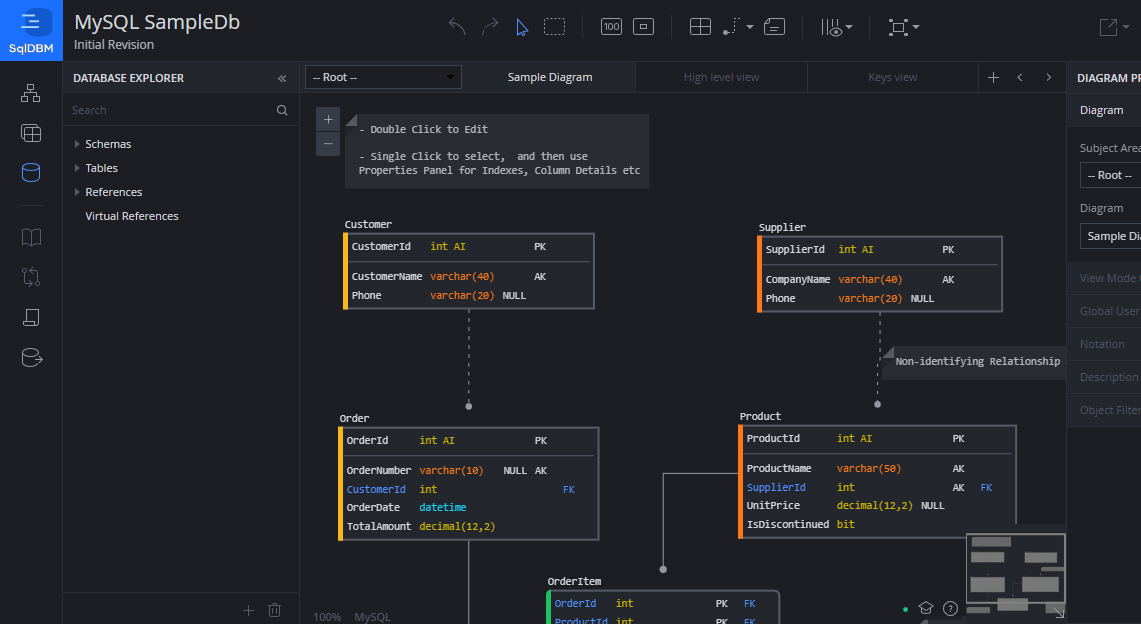Screen dimensions: 1141x624
Task: Zoom out with the canvas minus button
Action: click(x=328, y=143)
